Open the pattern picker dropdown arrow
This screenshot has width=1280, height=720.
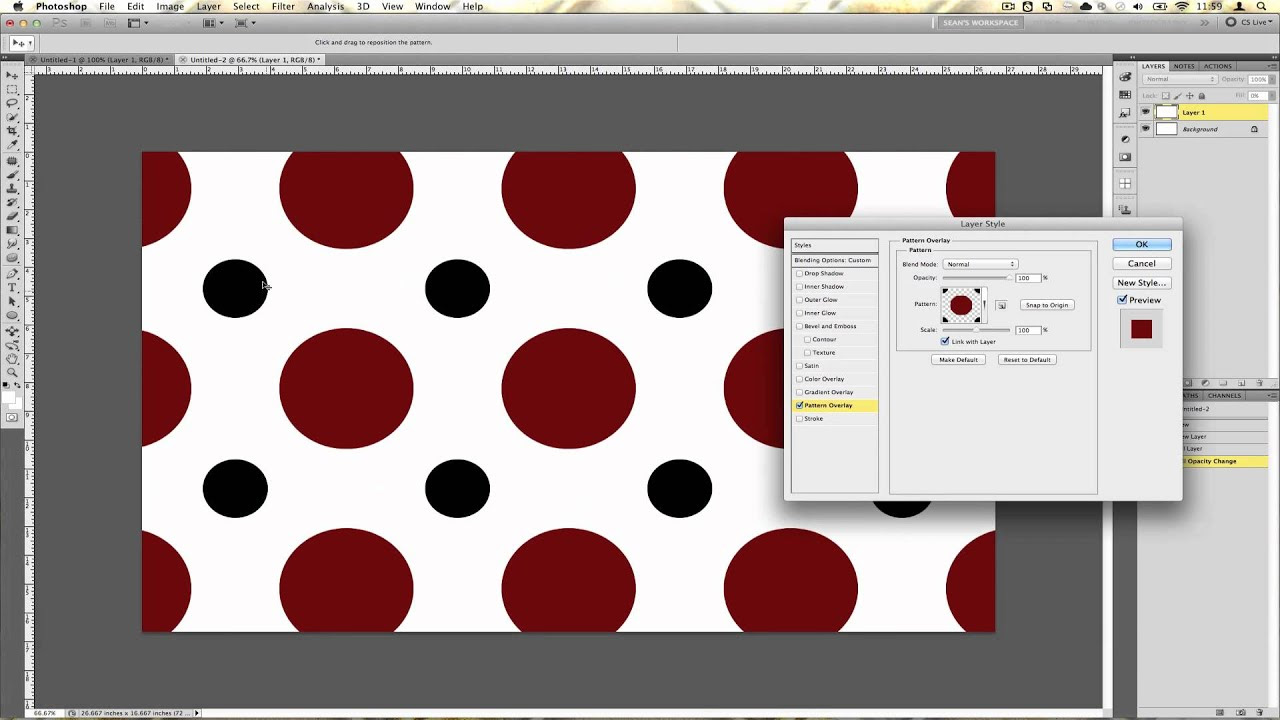(985, 304)
